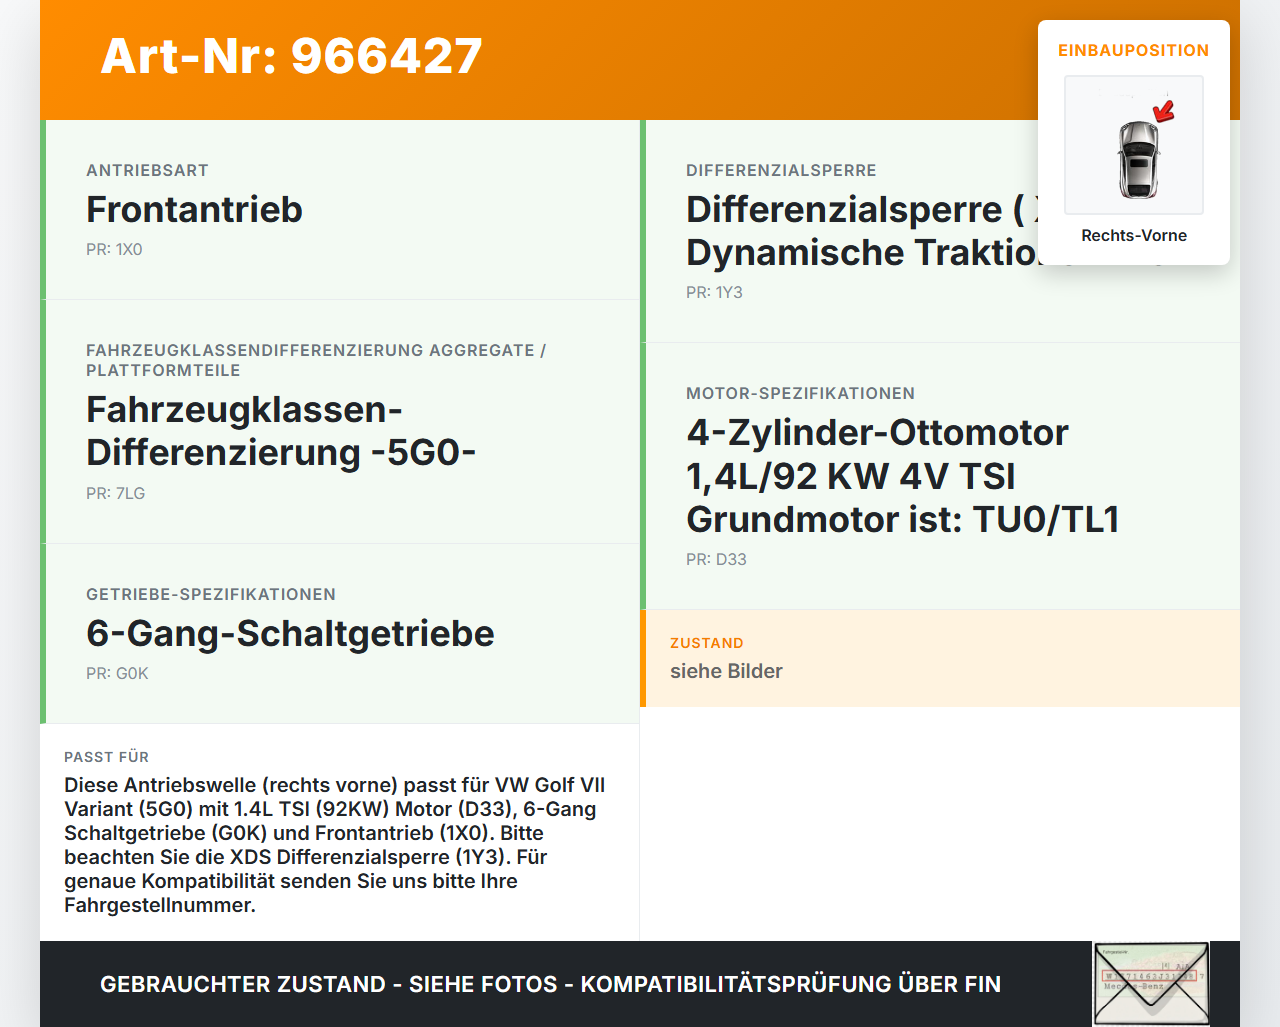
Task: Toggle the siehe Bilder condition note
Action: (x=726, y=671)
